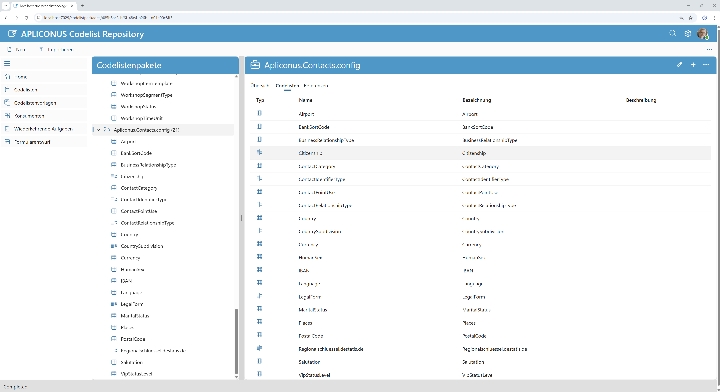Click the tree icon beside ContactCategory
This screenshot has height=392, width=720.
113,188
